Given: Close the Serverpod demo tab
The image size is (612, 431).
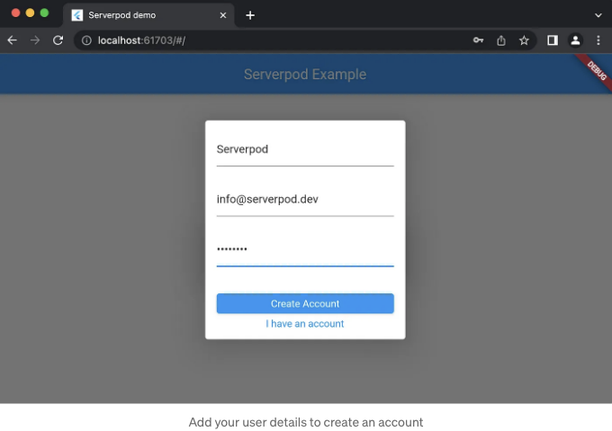Looking at the screenshot, I should point(223,15).
